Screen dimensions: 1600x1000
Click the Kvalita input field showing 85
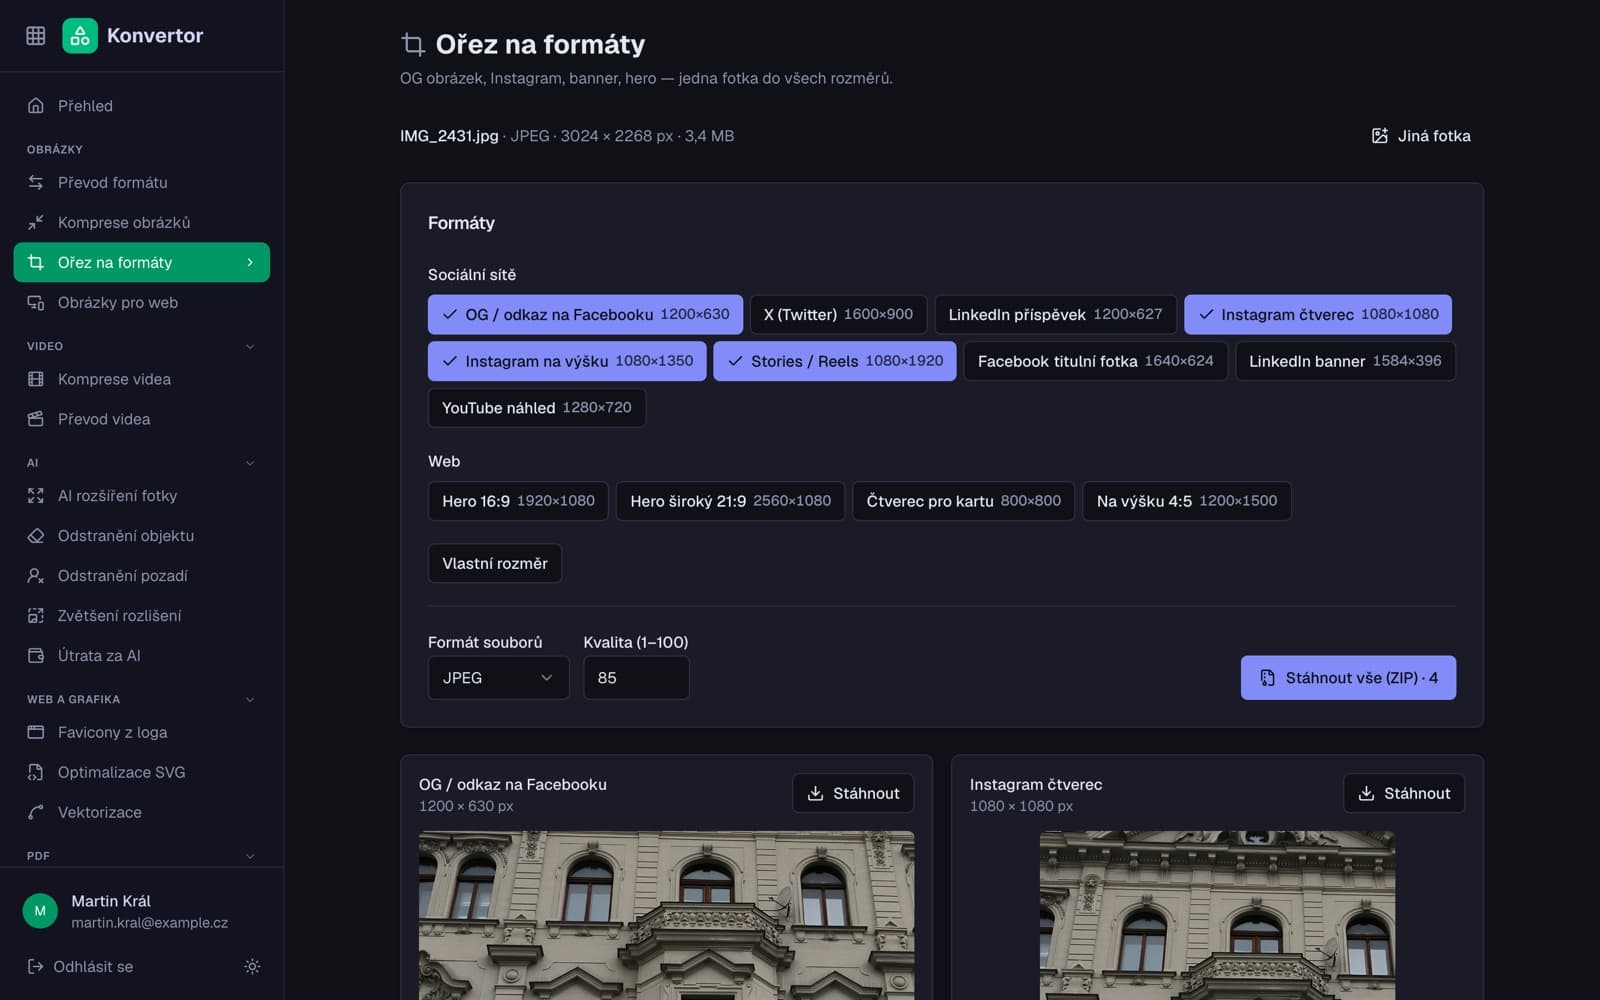(x=636, y=677)
